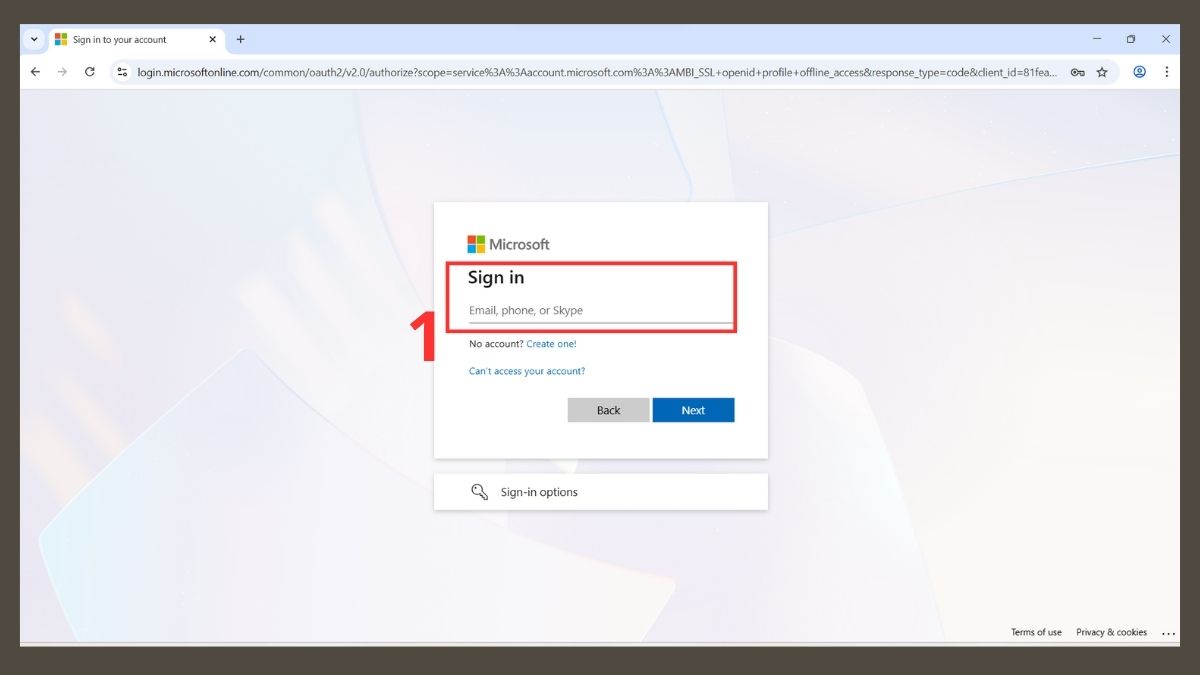Select the 'Sign in to your account' tab
This screenshot has width=1200, height=675.
point(136,40)
